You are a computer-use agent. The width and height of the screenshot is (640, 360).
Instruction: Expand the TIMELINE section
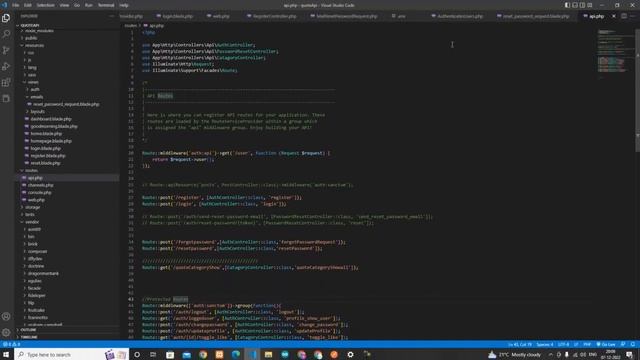tap(29, 337)
